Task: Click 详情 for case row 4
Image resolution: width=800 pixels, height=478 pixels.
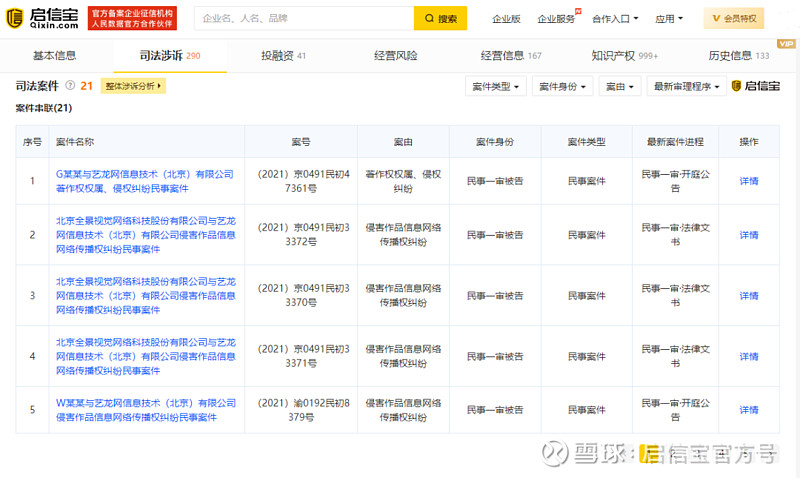Action: [749, 356]
